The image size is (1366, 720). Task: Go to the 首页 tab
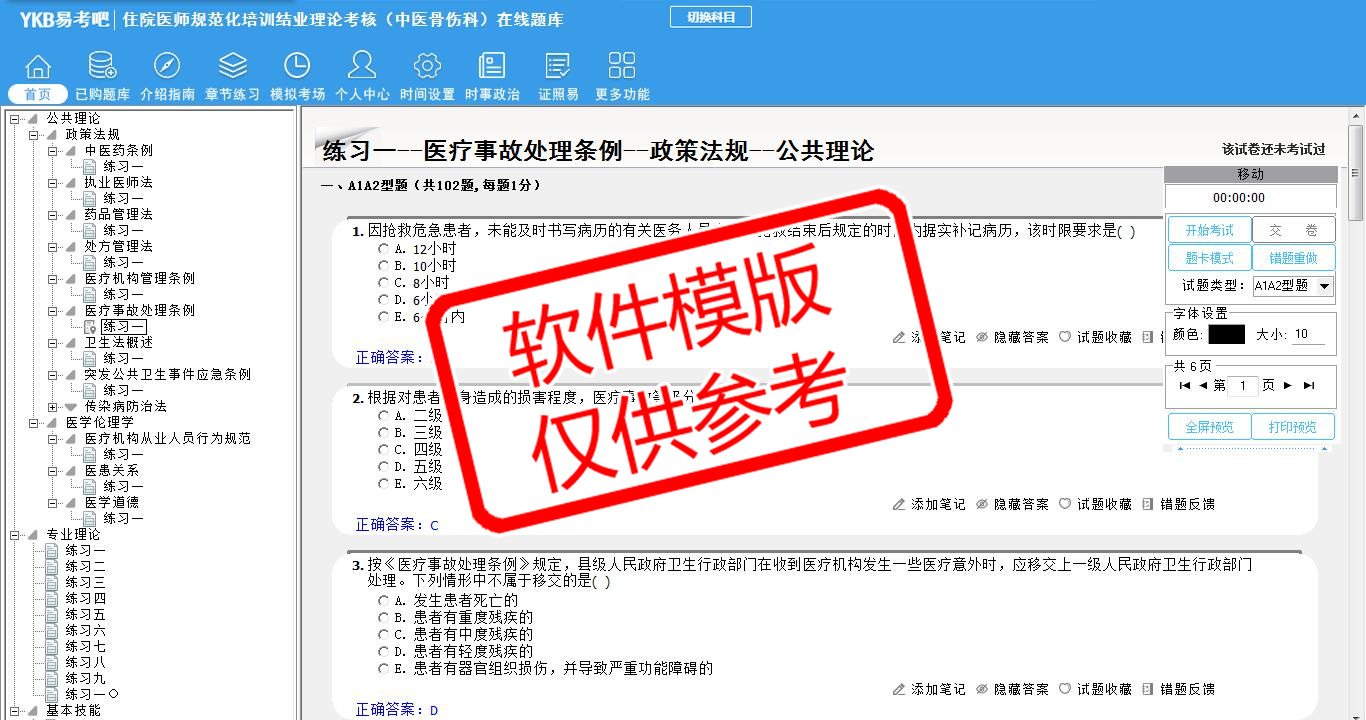coord(38,94)
